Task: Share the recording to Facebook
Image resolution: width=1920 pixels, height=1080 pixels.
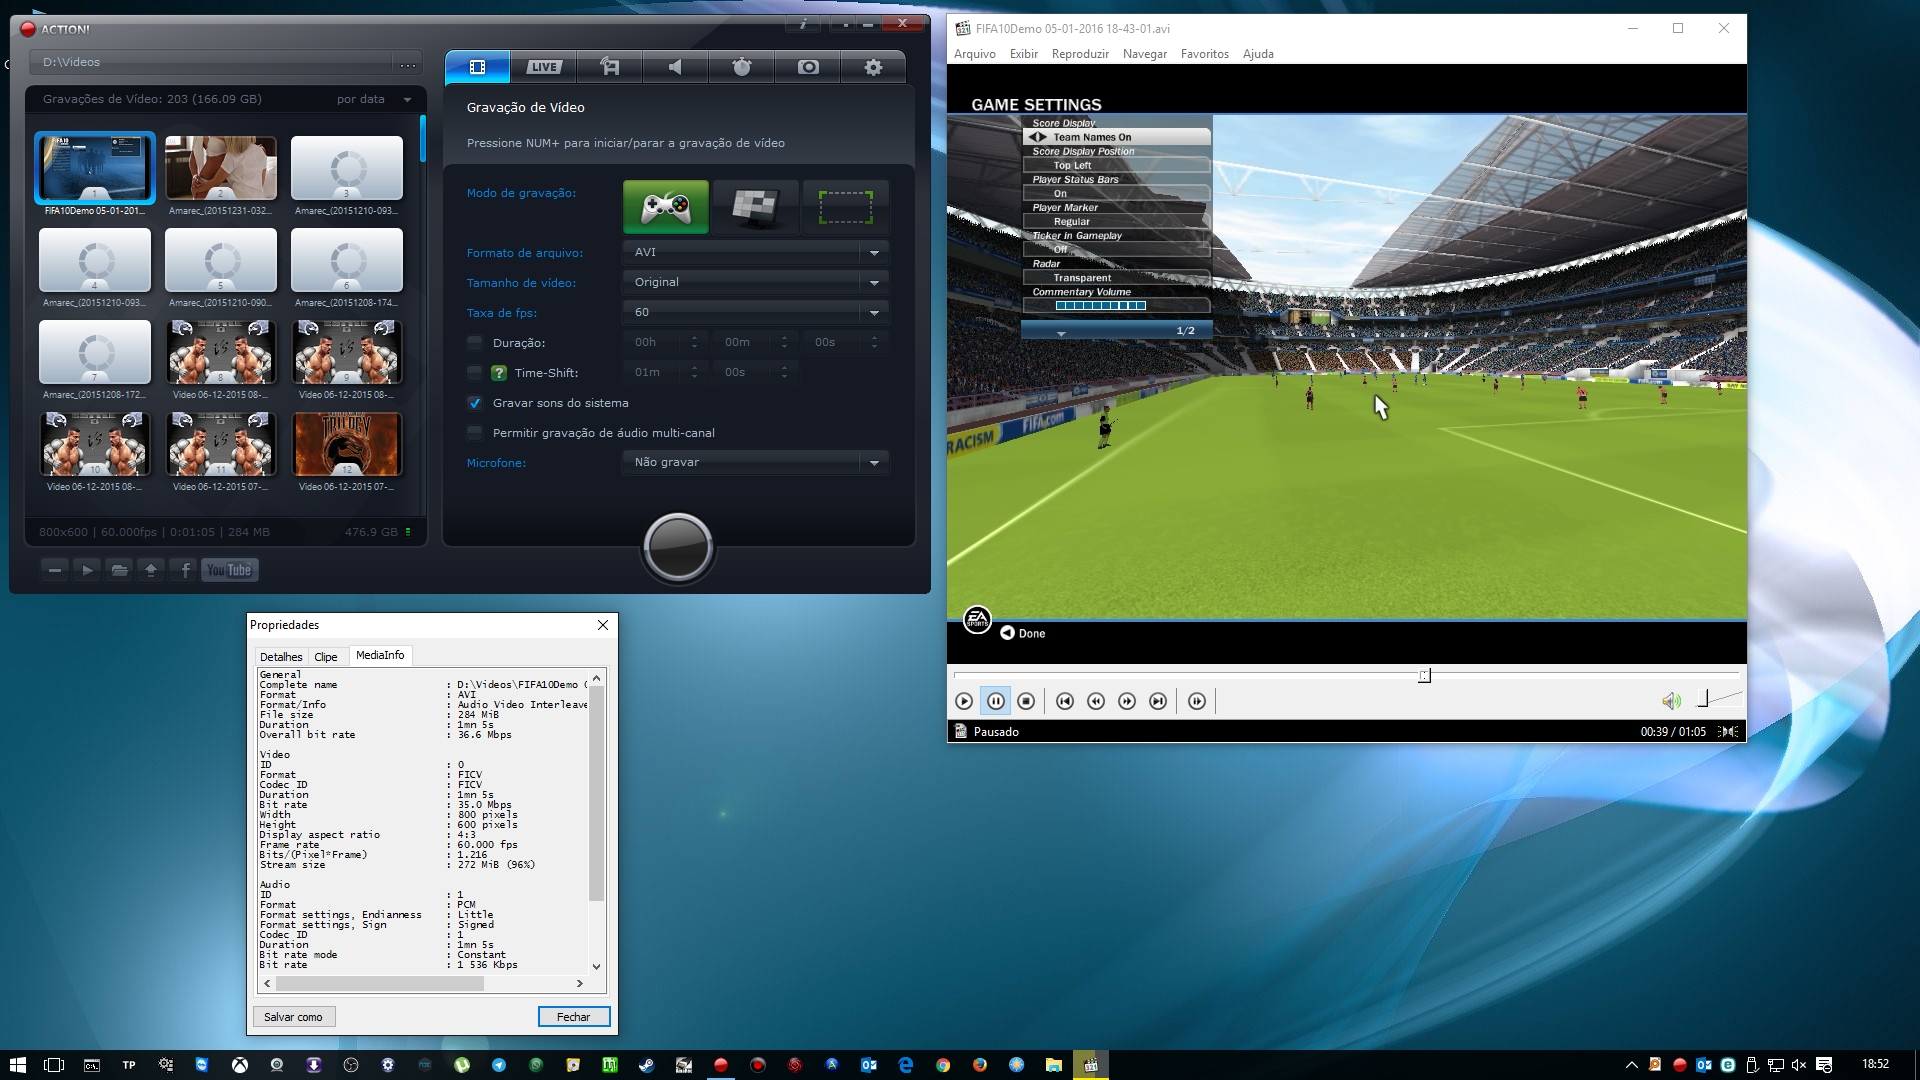Action: (185, 570)
